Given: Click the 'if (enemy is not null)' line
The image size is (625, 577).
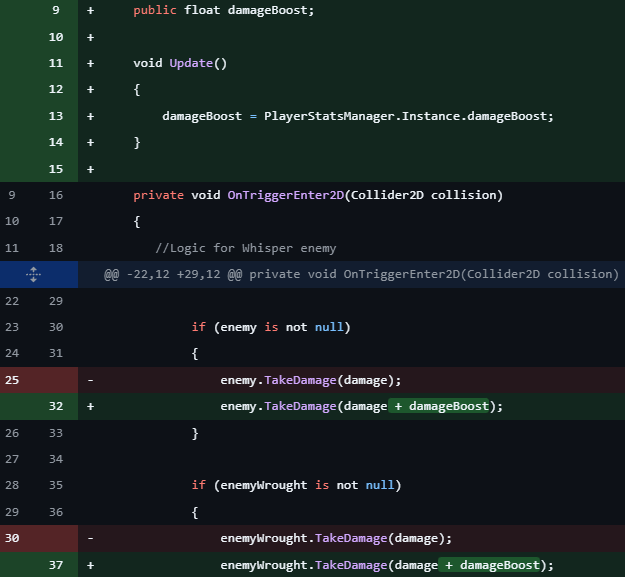Looking at the screenshot, I should tap(271, 327).
